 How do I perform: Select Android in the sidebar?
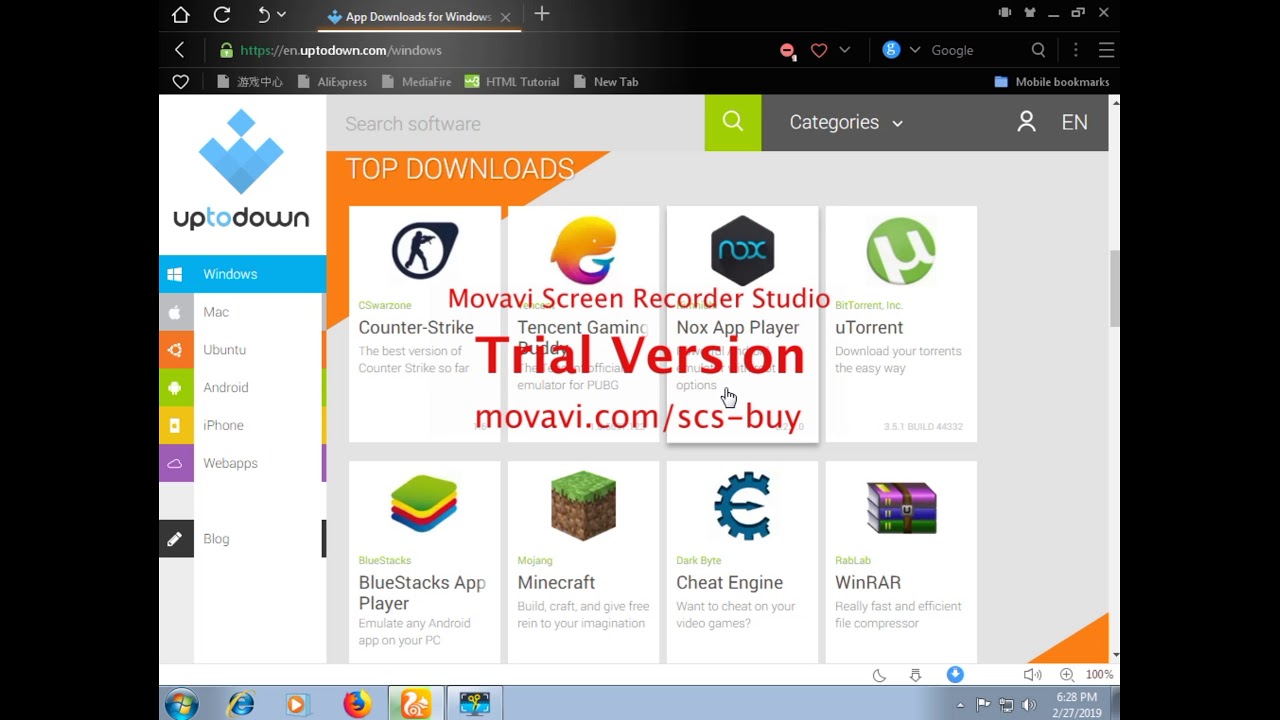(x=242, y=388)
